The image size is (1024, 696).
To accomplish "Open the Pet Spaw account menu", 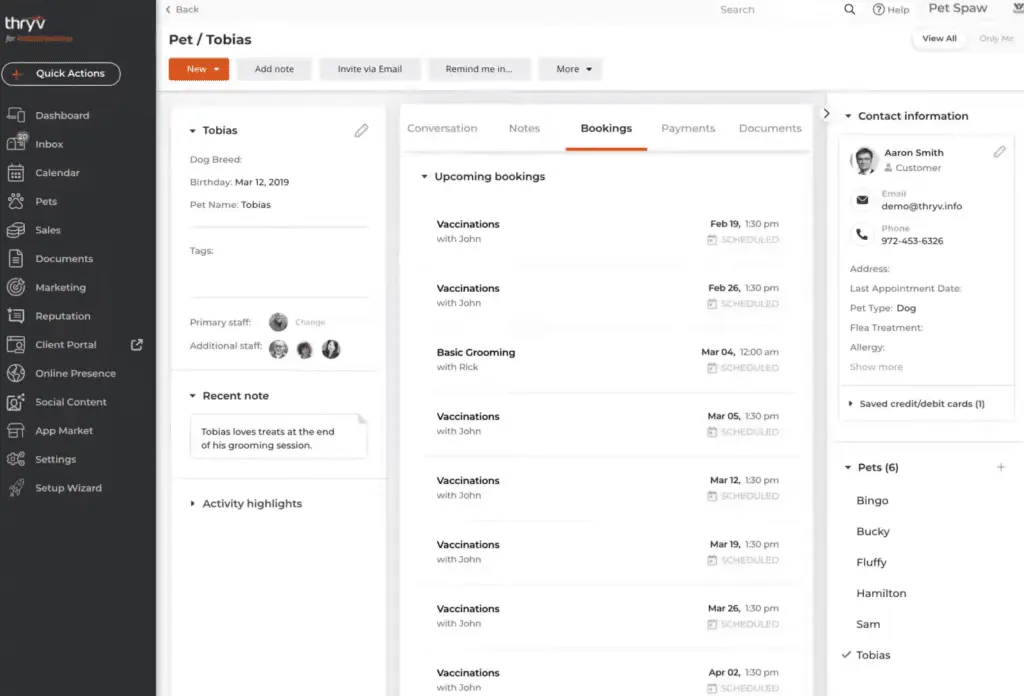I will (x=957, y=8).
